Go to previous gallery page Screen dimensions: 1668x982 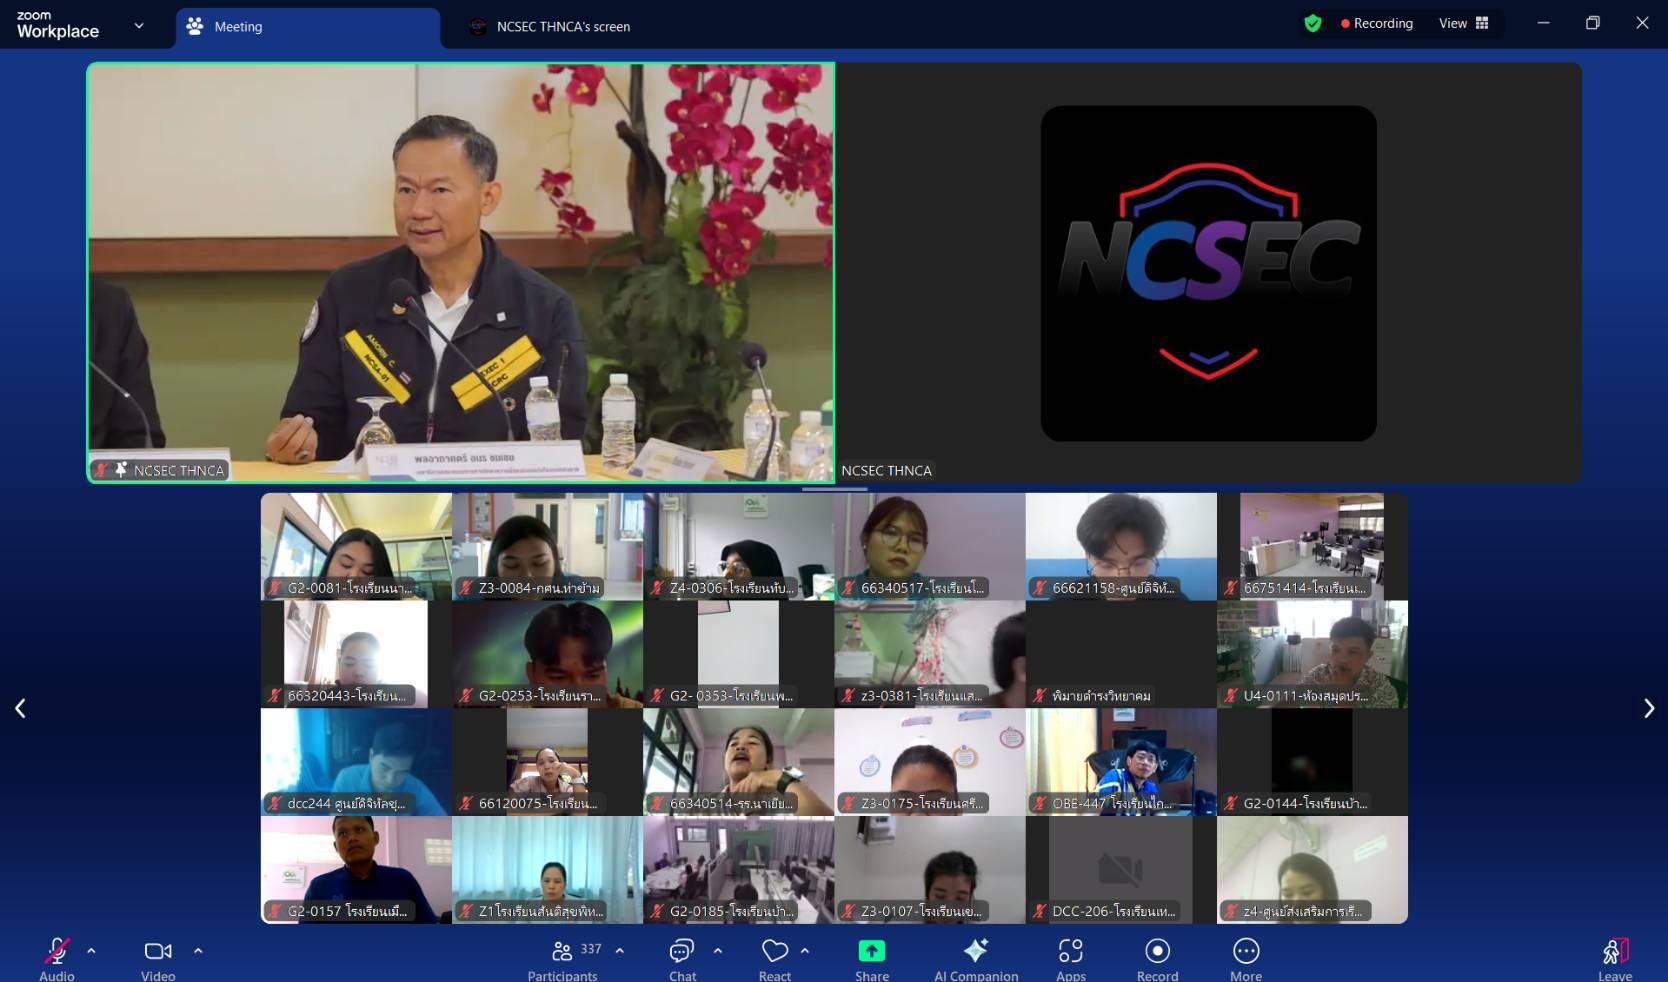point(20,708)
